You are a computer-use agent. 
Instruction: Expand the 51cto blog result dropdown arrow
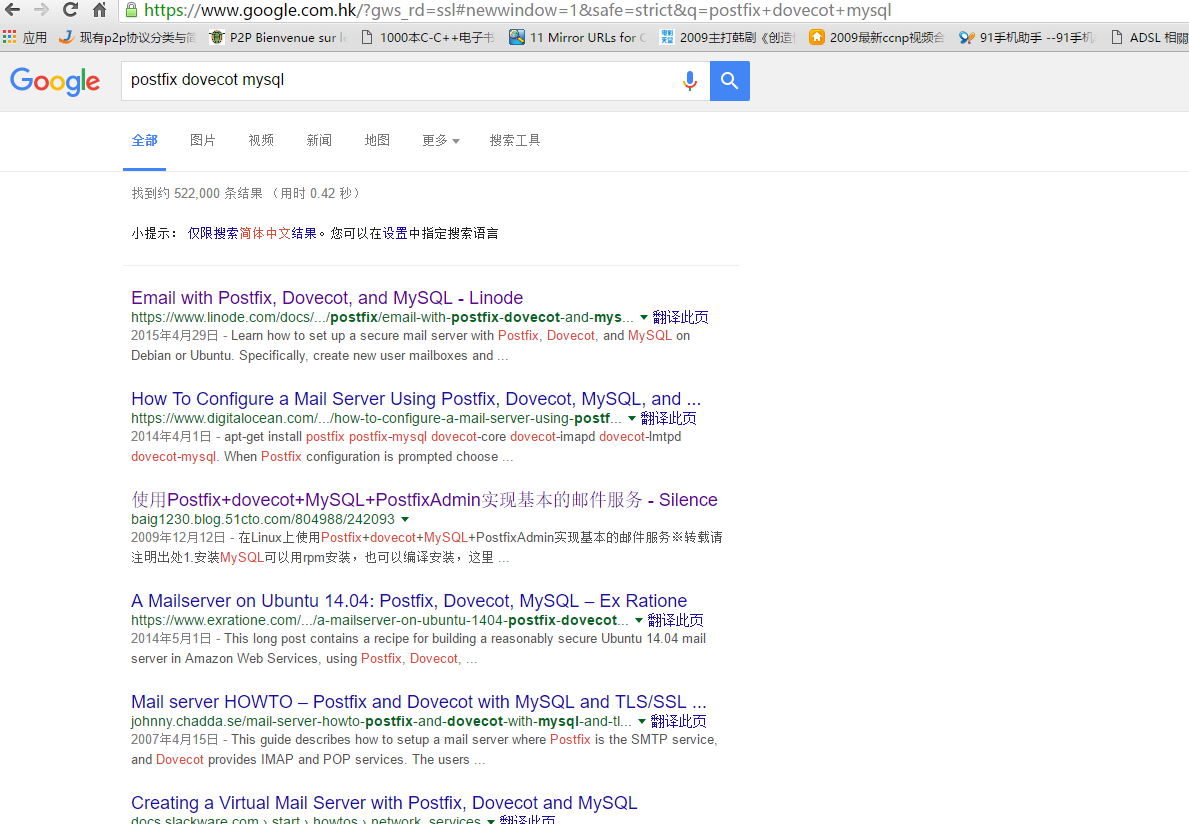405,519
